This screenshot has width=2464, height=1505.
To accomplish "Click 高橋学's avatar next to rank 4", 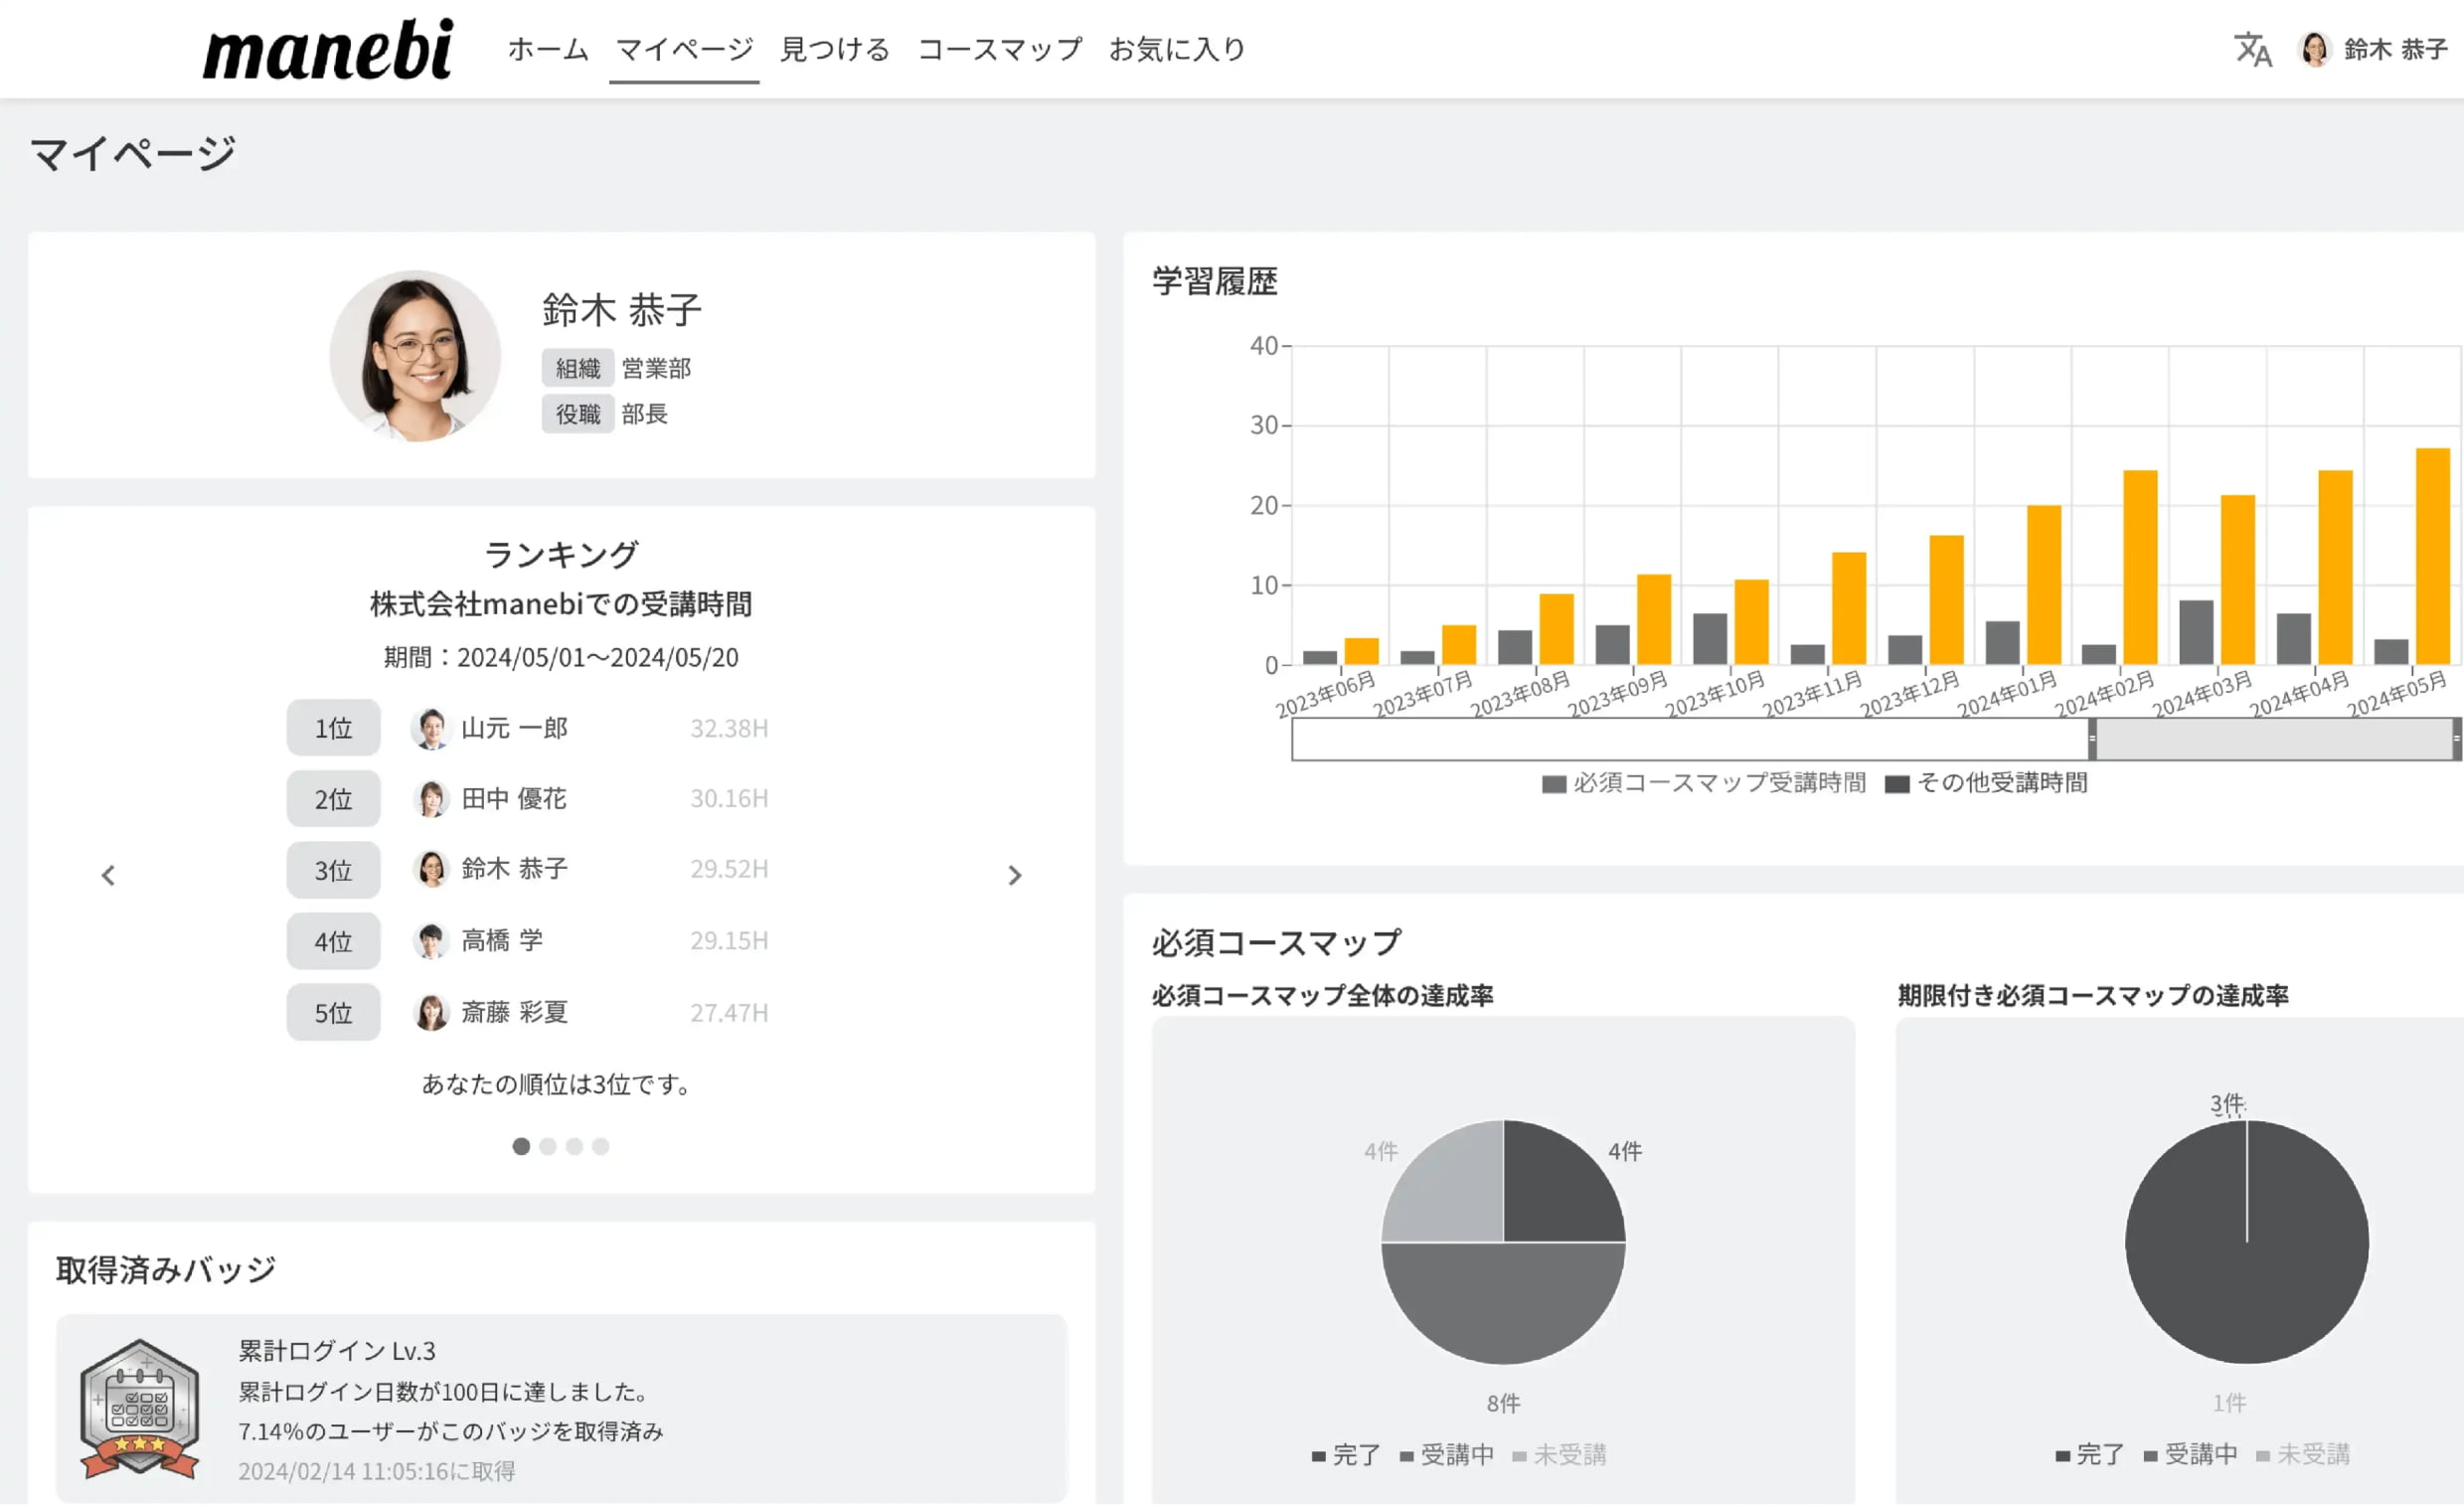I will [x=431, y=940].
